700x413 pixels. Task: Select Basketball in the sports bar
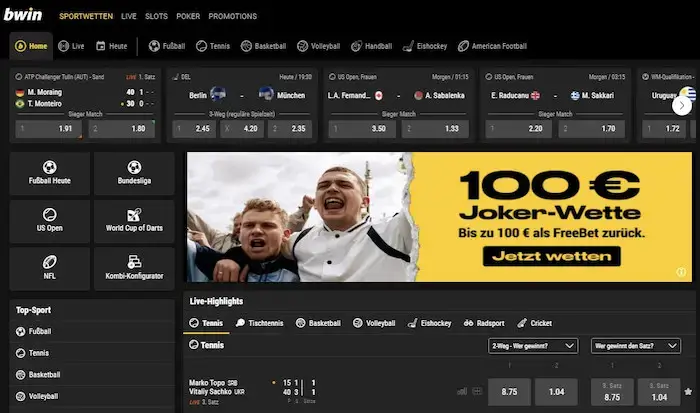pos(263,46)
